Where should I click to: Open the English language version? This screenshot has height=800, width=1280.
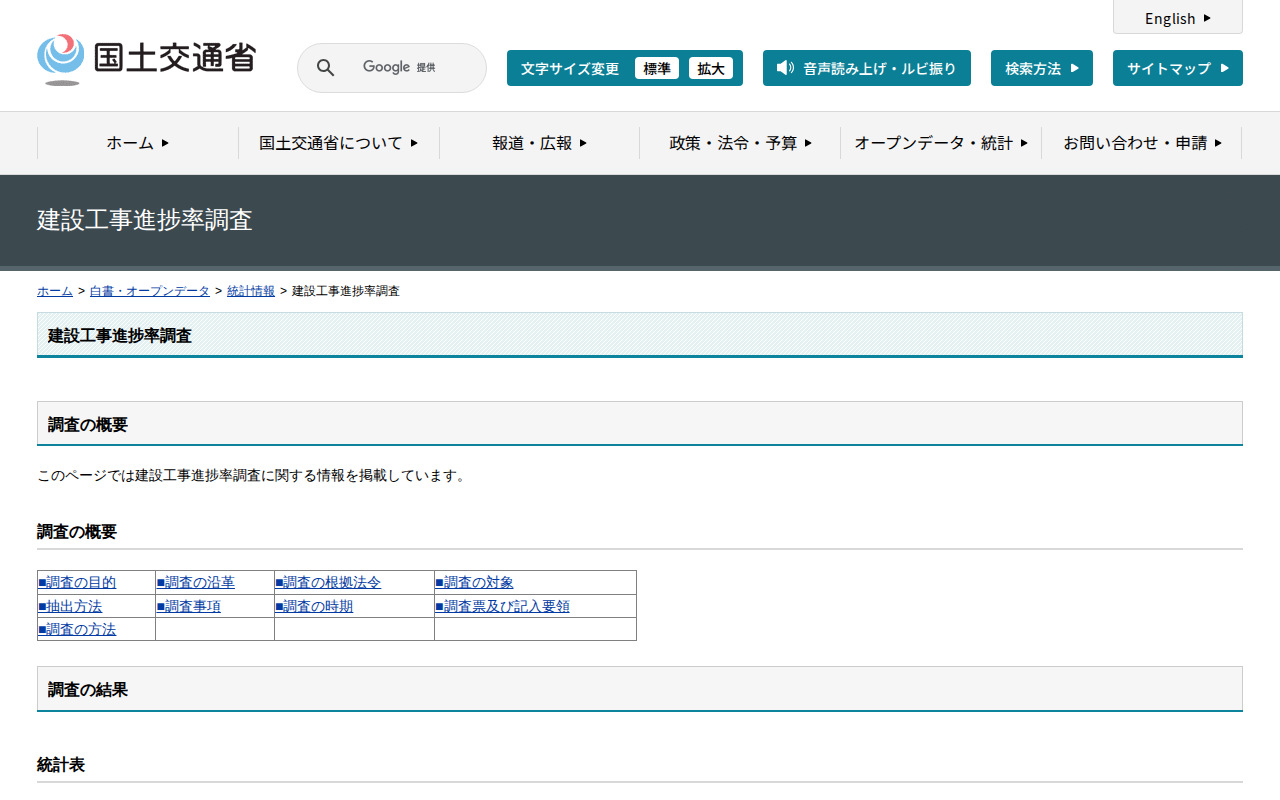tap(1177, 18)
